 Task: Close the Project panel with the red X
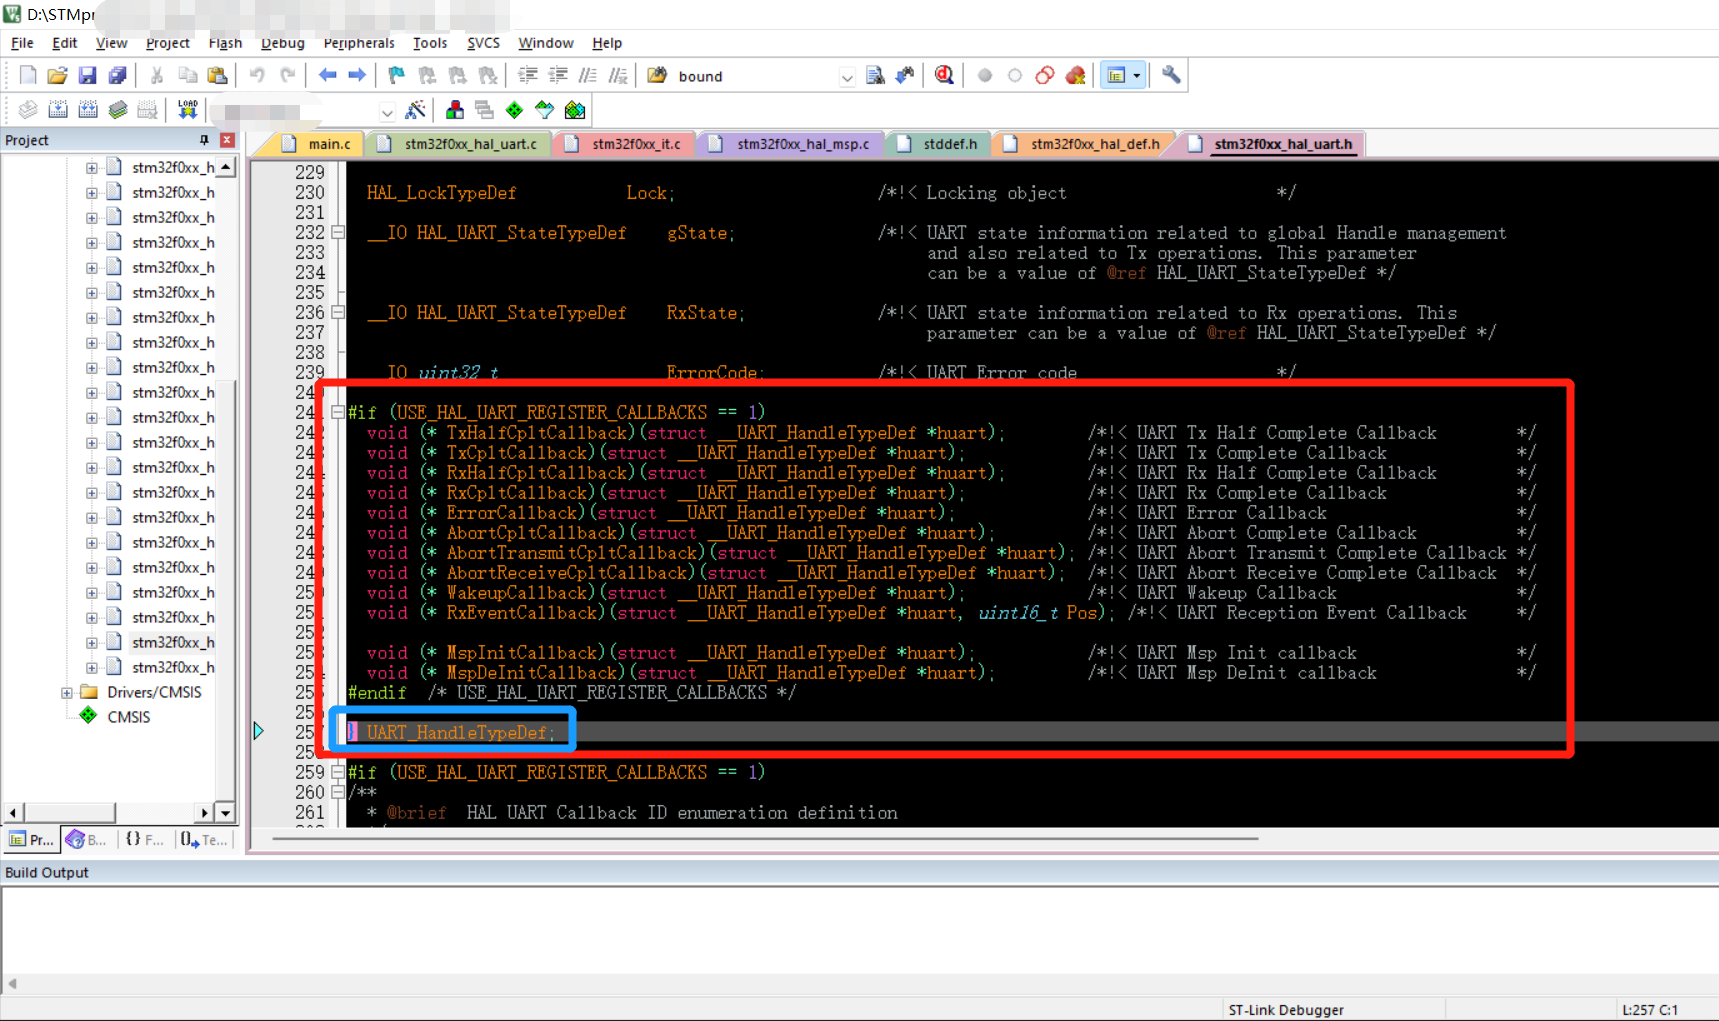point(227,140)
